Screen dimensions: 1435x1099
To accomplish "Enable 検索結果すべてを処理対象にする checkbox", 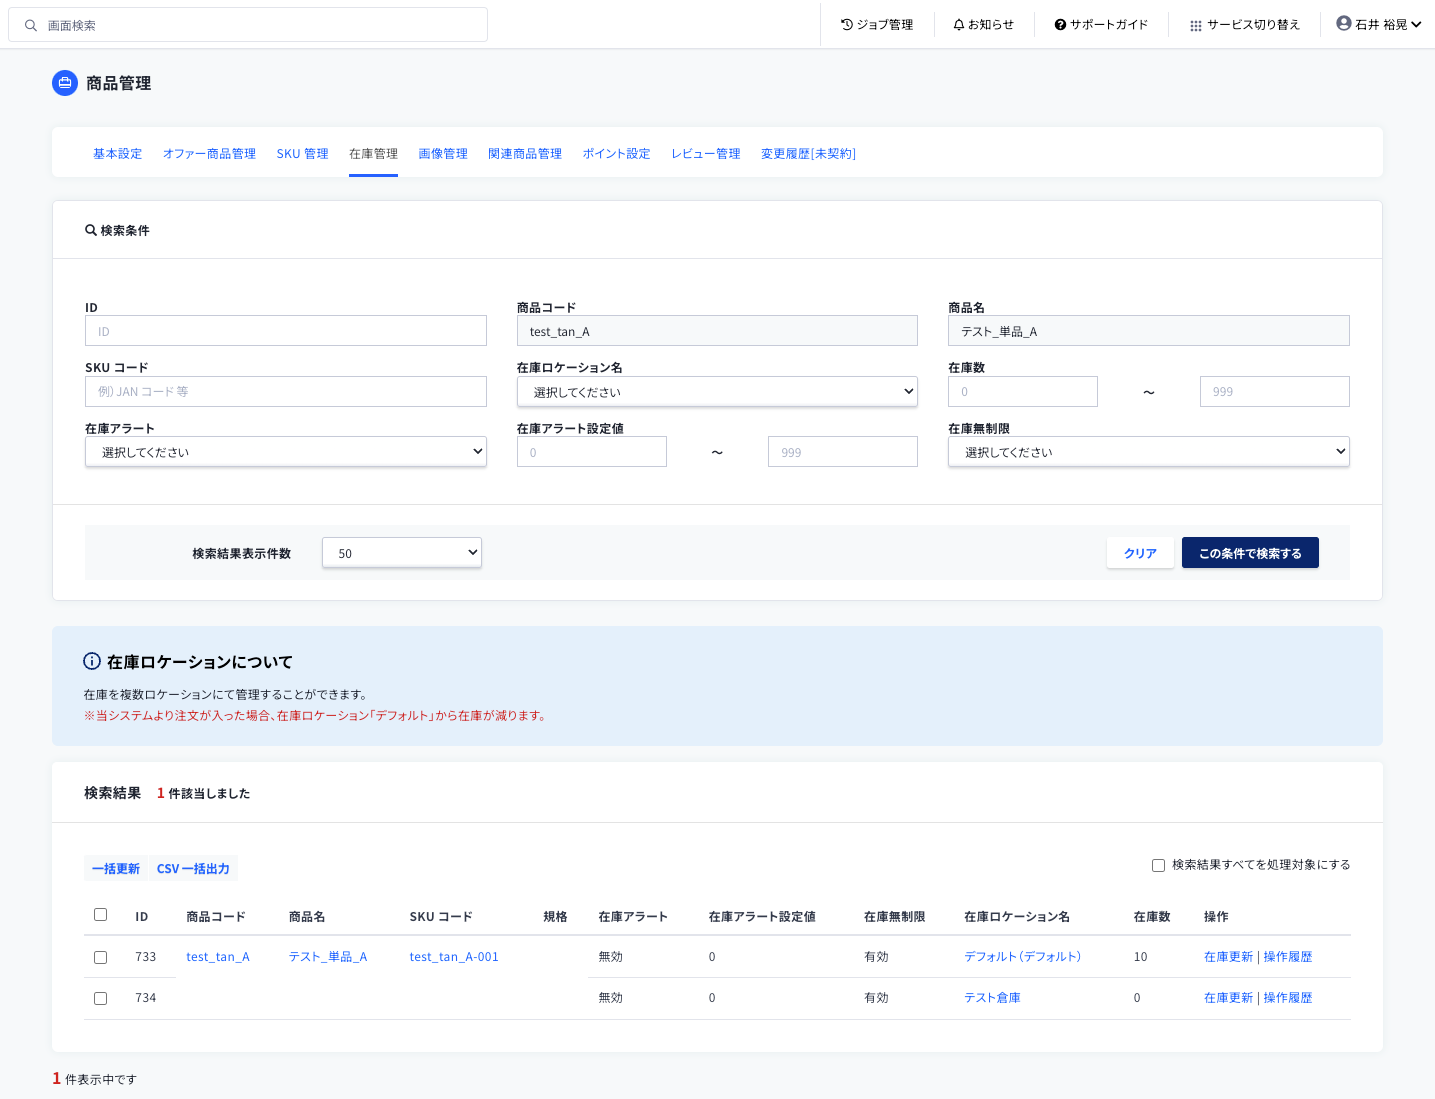I will pos(1158,865).
